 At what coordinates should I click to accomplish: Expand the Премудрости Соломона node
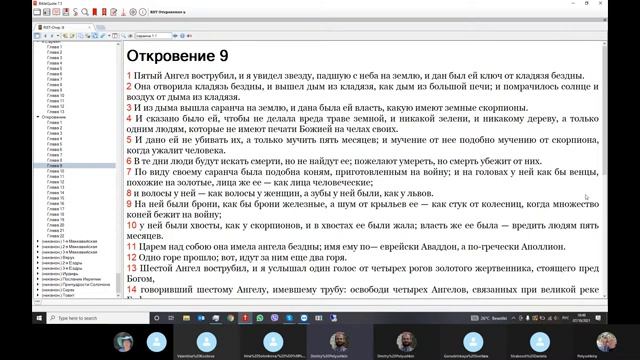(38, 284)
